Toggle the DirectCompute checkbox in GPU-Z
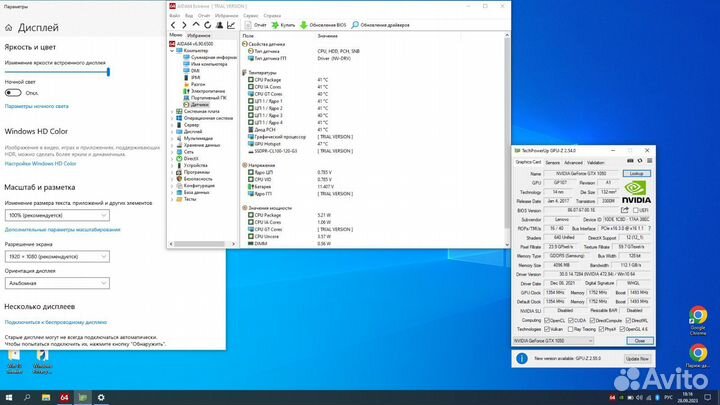Image resolution: width=720 pixels, height=405 pixels. pos(592,321)
